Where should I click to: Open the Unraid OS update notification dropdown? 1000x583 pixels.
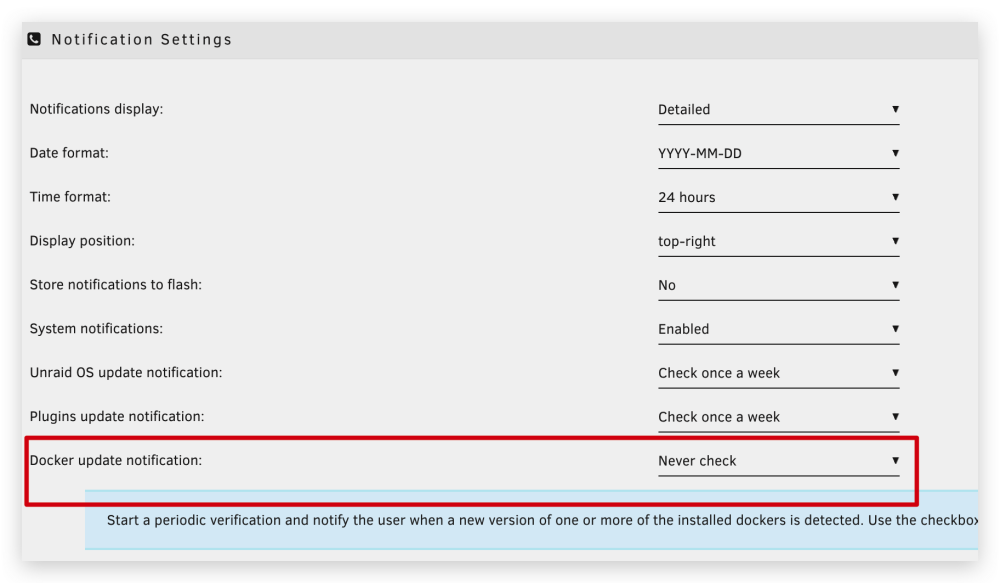pos(779,374)
